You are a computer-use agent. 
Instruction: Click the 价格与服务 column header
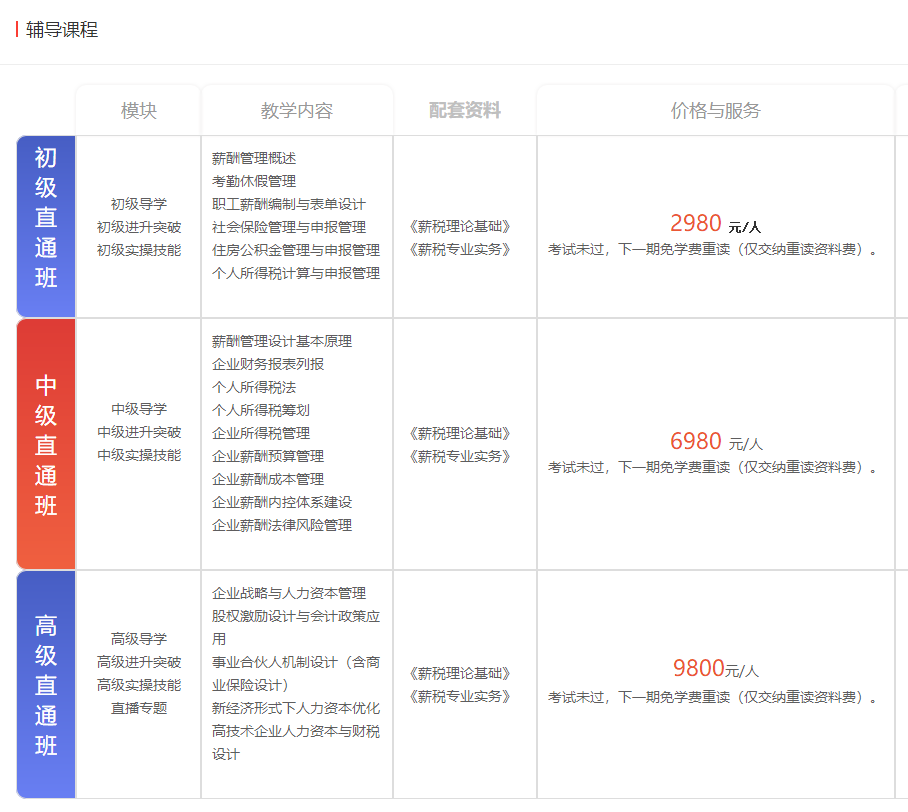pyautogui.click(x=716, y=111)
